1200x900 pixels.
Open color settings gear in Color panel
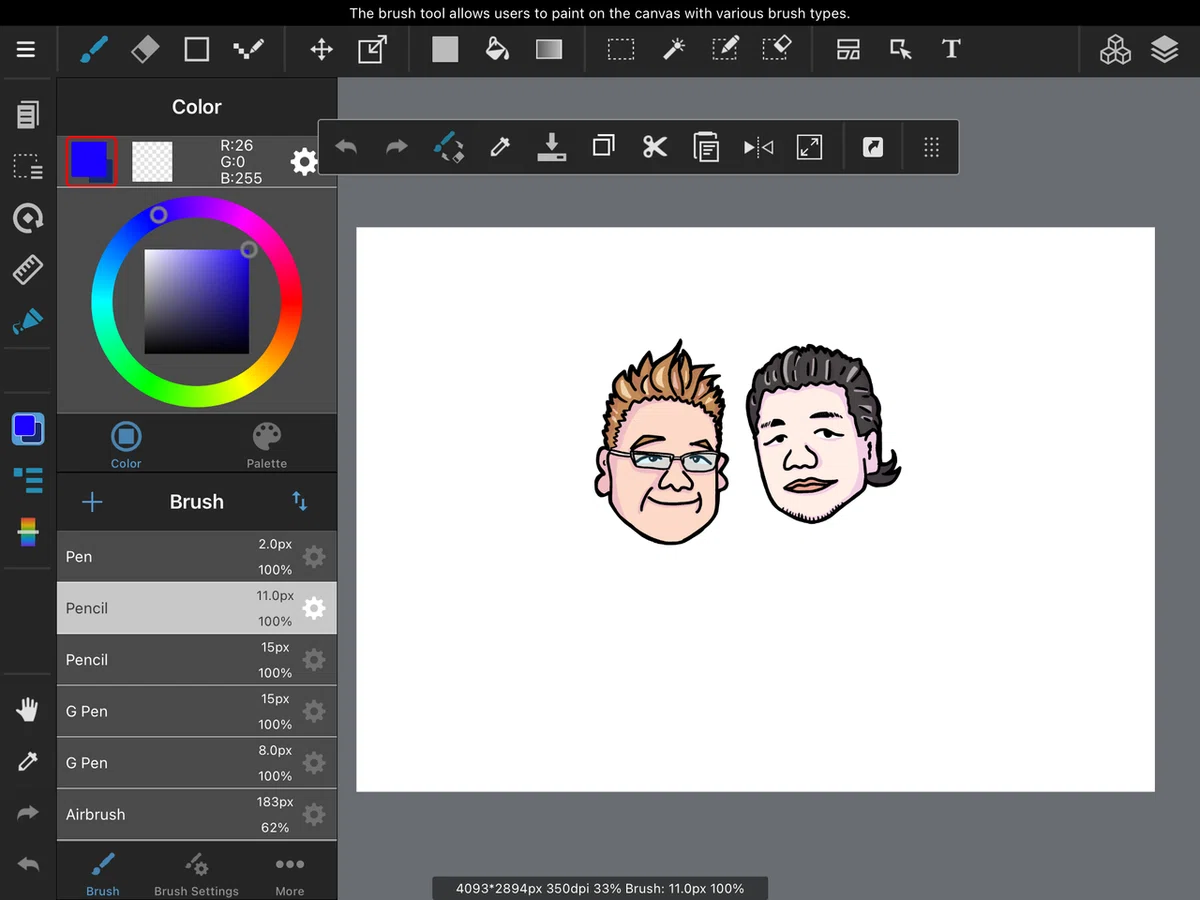(x=304, y=162)
